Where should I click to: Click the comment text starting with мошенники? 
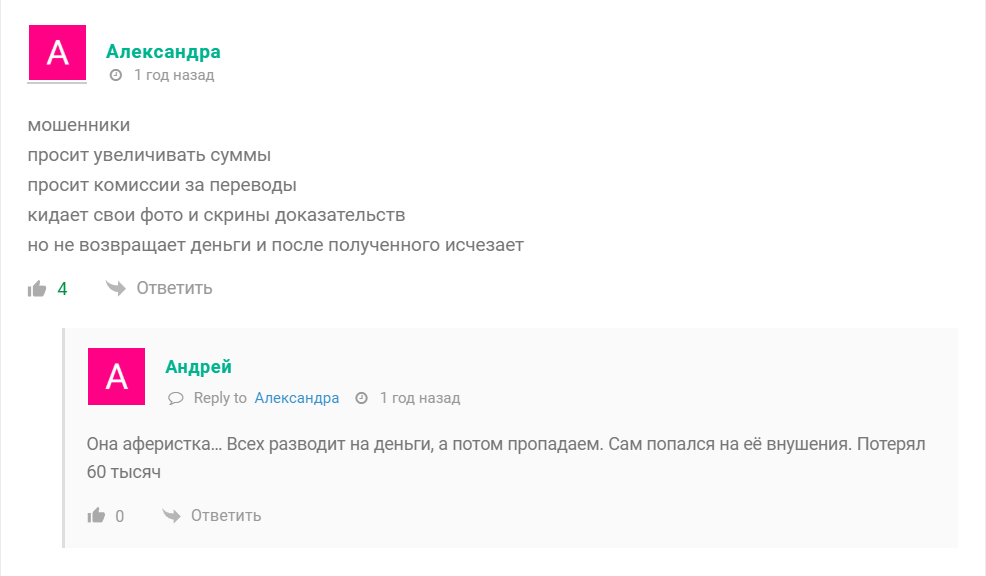coord(77,125)
